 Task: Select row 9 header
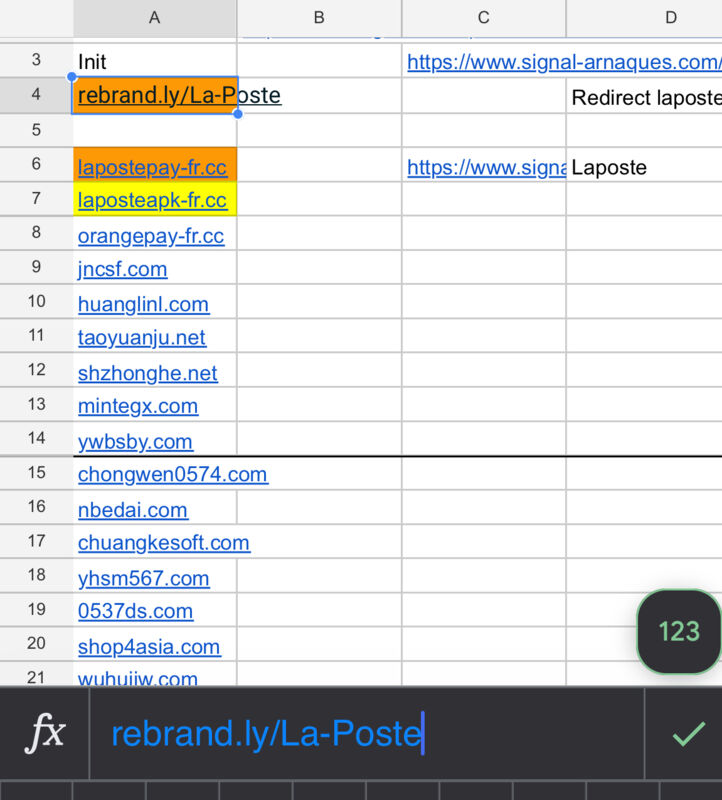36,267
